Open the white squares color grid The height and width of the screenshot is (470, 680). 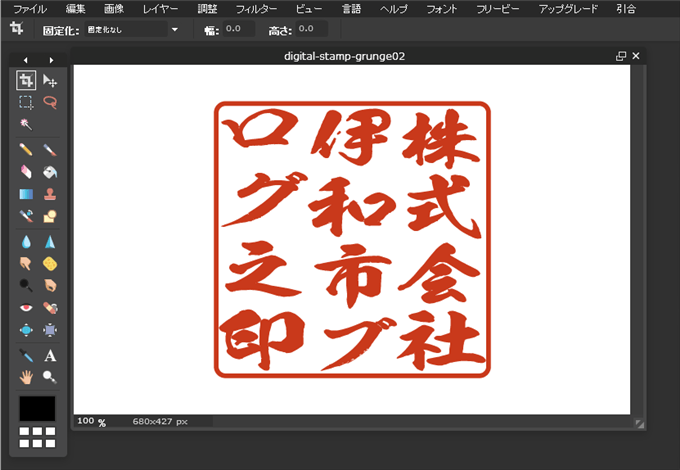pos(37,437)
